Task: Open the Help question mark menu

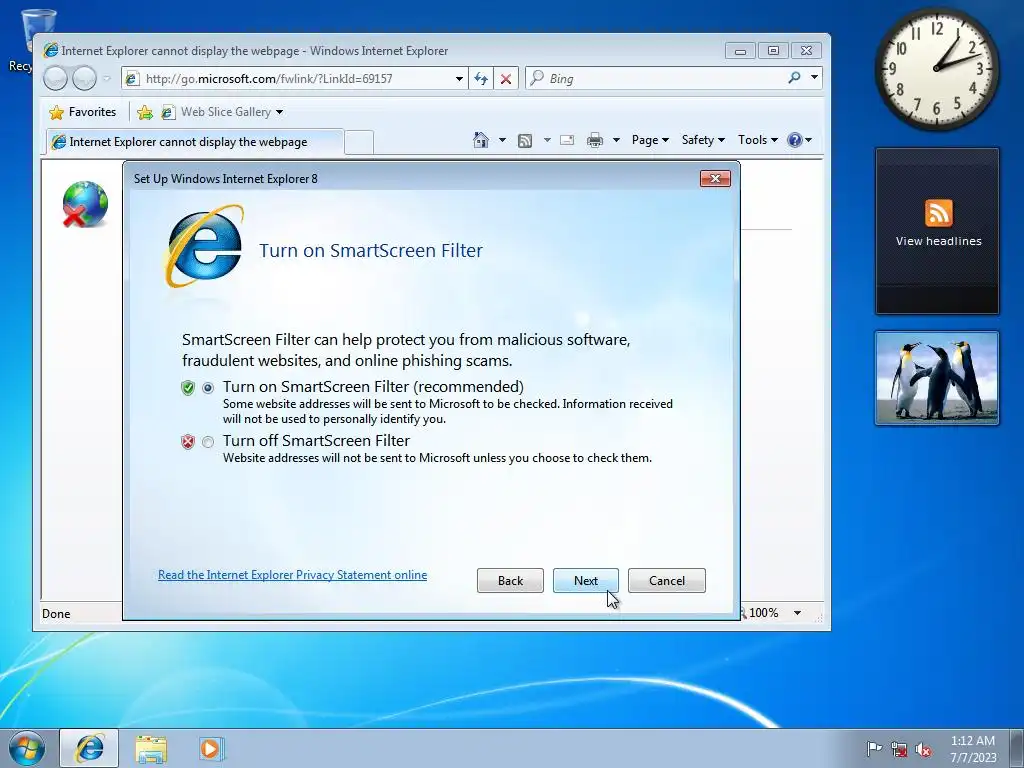Action: (x=799, y=140)
